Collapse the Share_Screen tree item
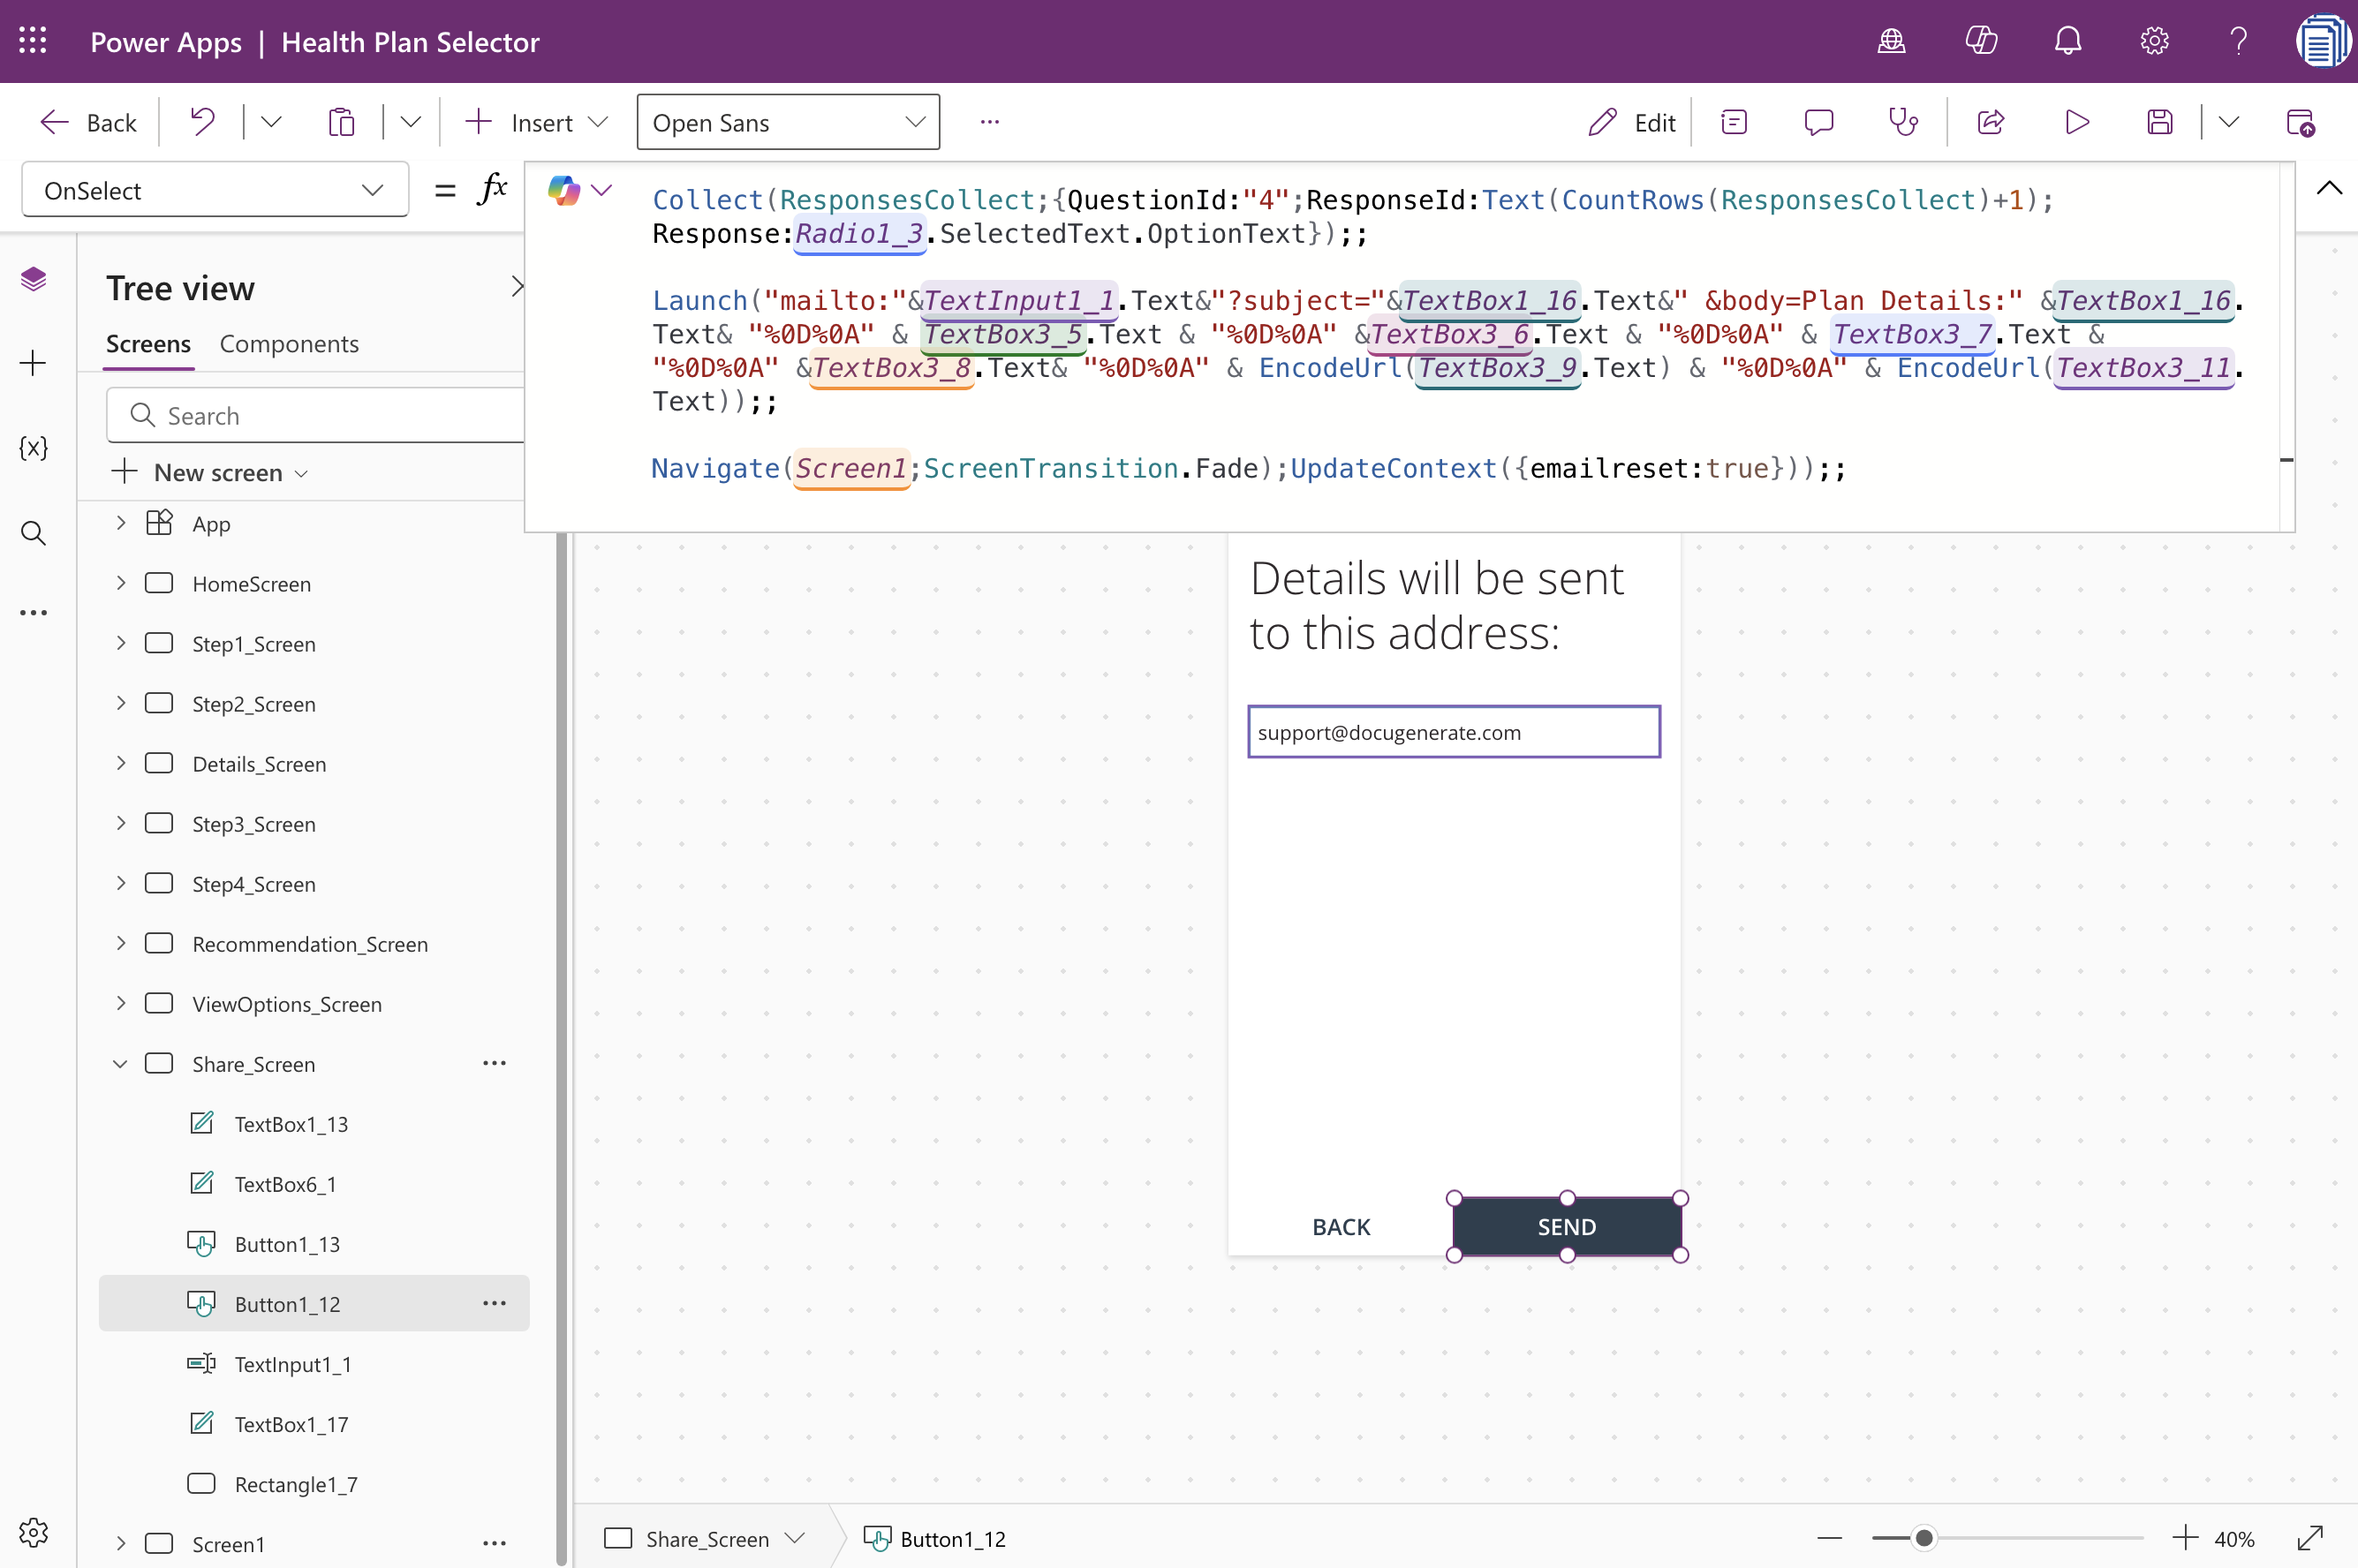Screen dimensions: 2358x1568 (x=120, y=1063)
